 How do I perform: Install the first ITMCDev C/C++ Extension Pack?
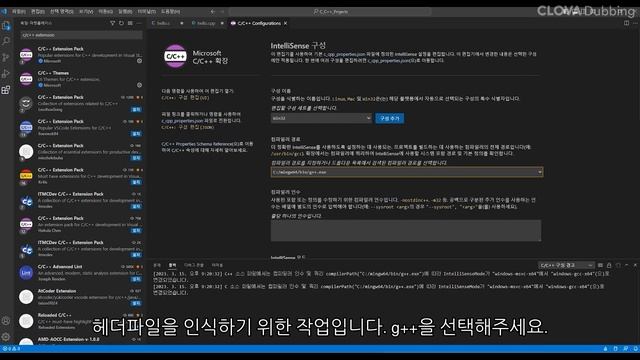click(136, 207)
